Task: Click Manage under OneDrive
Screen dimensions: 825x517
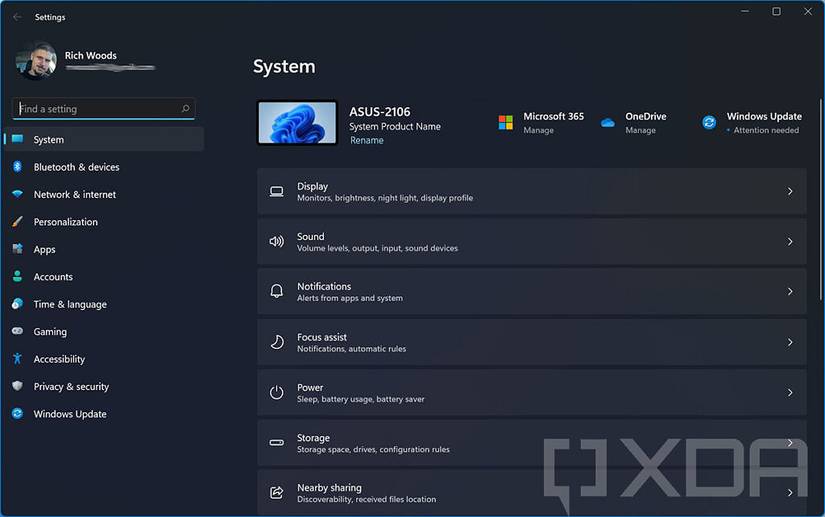Action: [640, 130]
